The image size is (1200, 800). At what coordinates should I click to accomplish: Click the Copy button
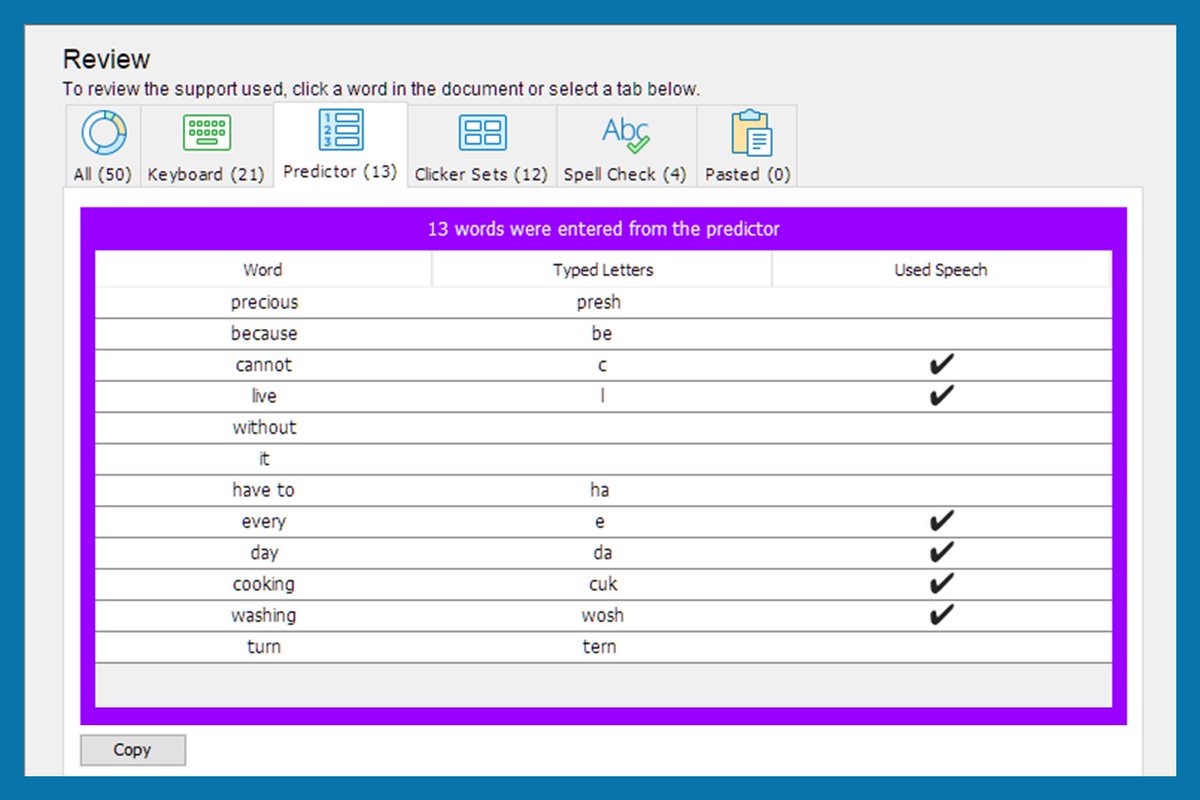click(x=132, y=750)
